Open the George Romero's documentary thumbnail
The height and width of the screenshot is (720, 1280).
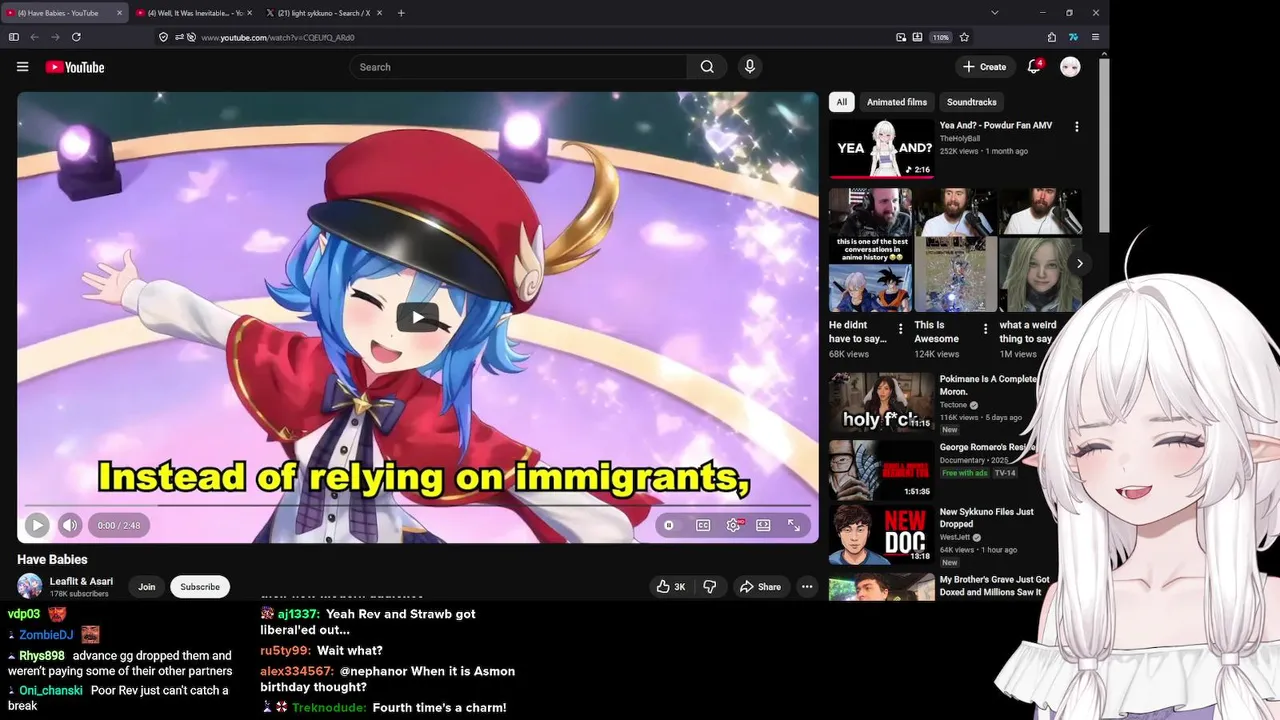pos(881,469)
